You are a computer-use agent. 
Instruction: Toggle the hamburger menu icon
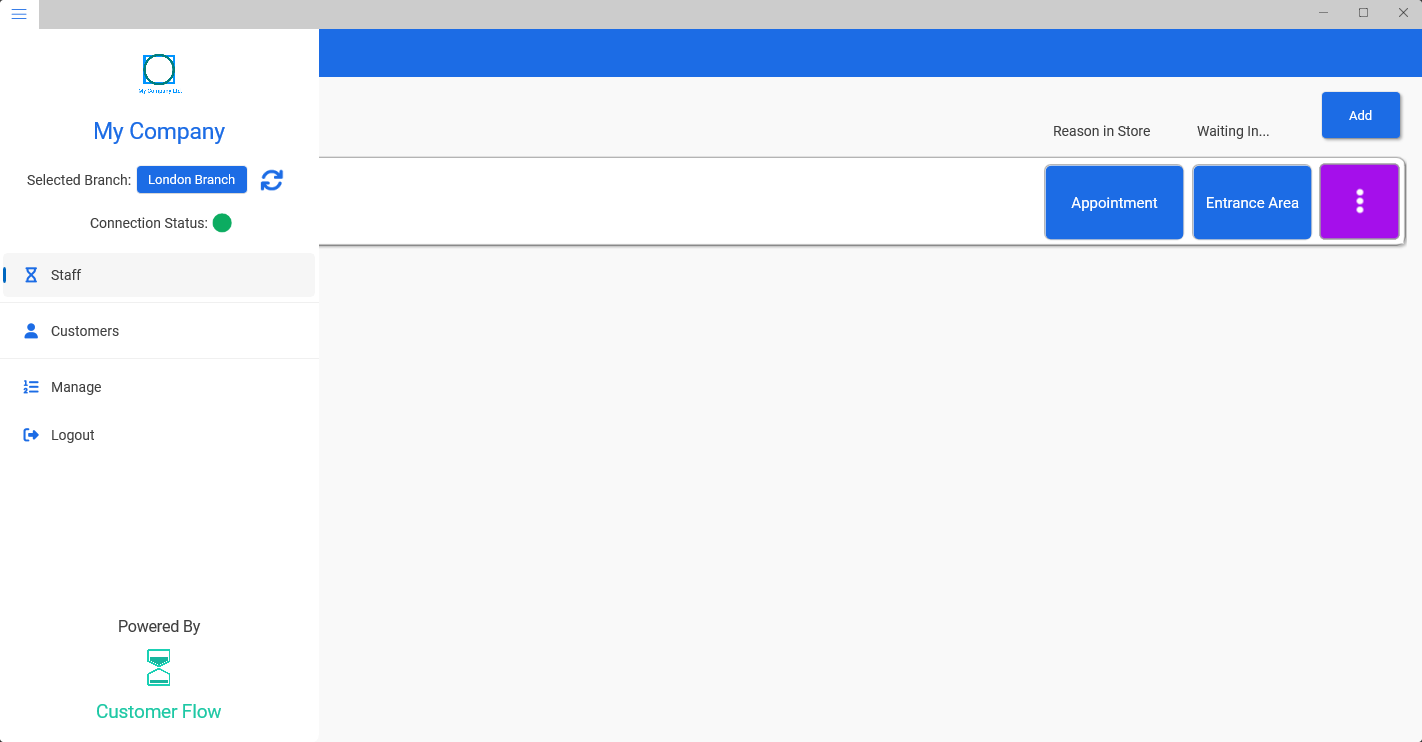(19, 14)
